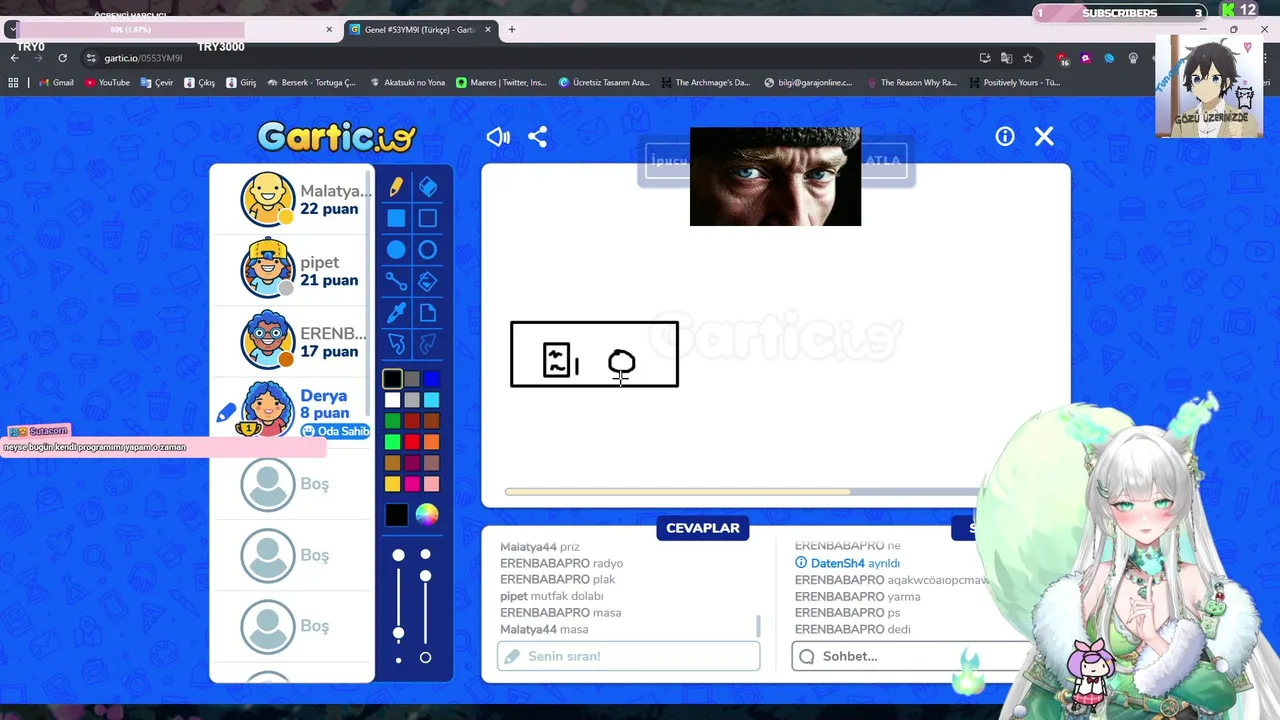
Task: Click the answers list scrollbar
Action: coord(758,626)
